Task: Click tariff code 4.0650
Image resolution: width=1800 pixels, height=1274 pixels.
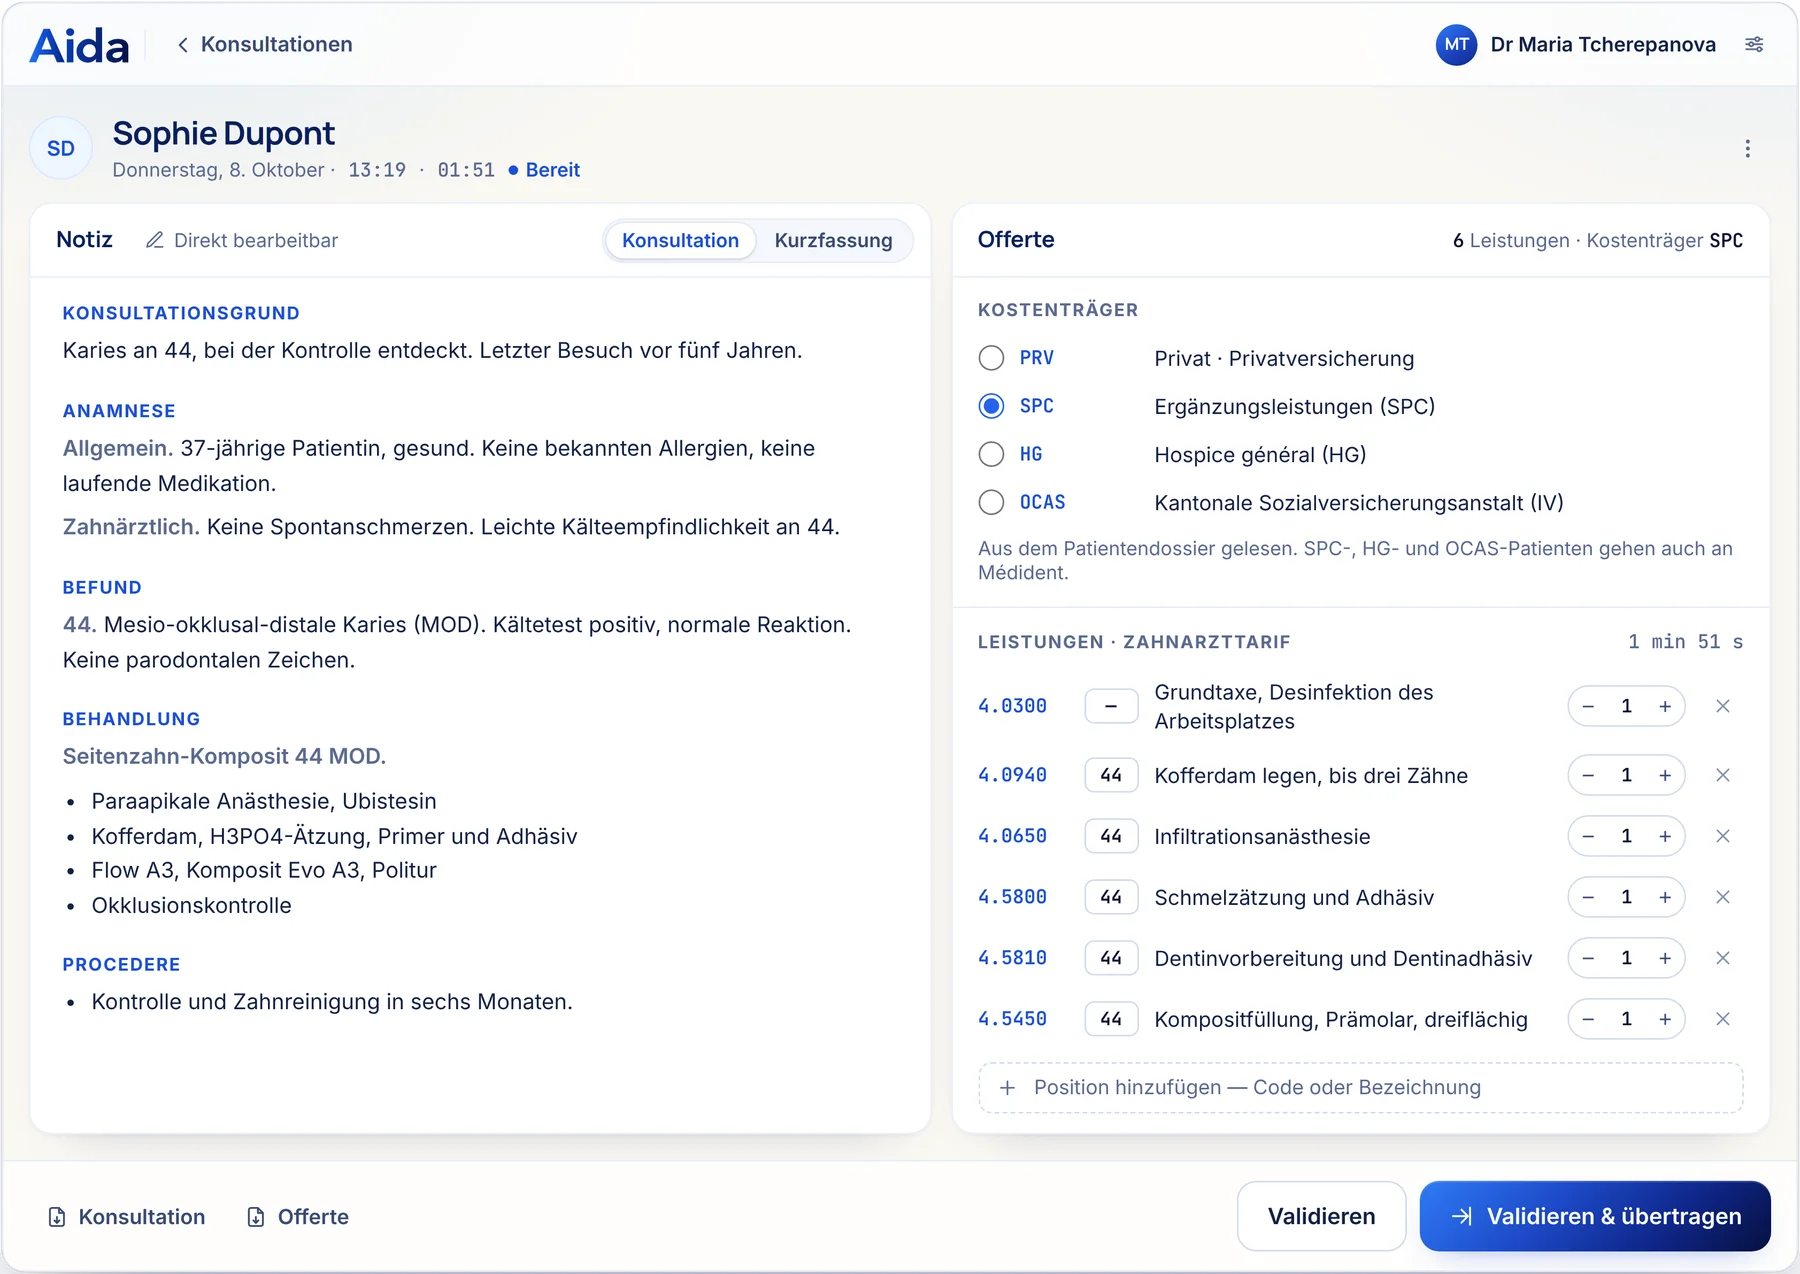Action: pos(1012,836)
